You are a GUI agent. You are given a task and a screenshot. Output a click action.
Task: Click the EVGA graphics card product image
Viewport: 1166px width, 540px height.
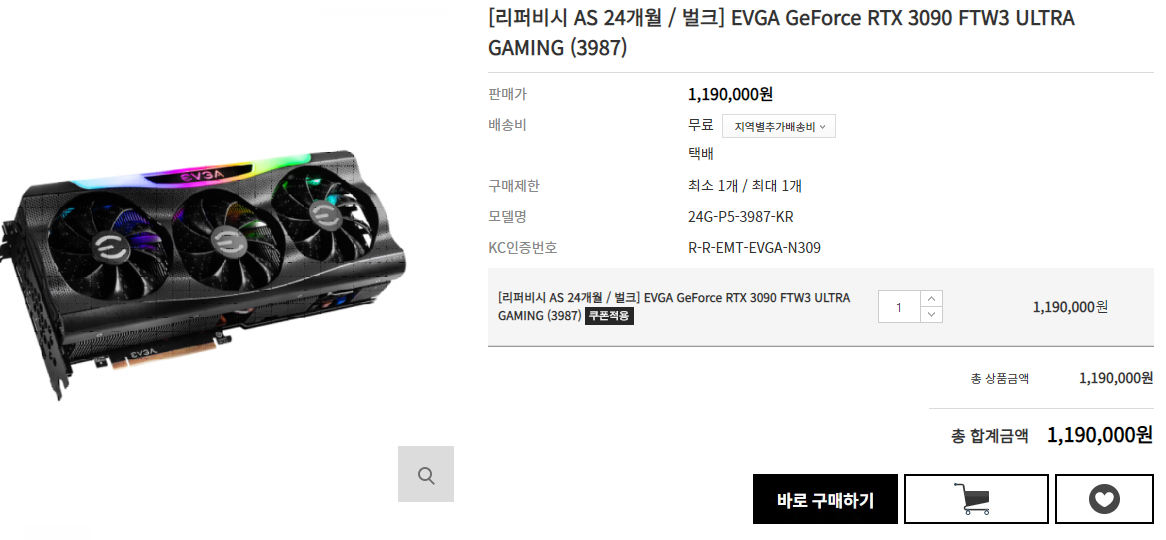[x=212, y=271]
